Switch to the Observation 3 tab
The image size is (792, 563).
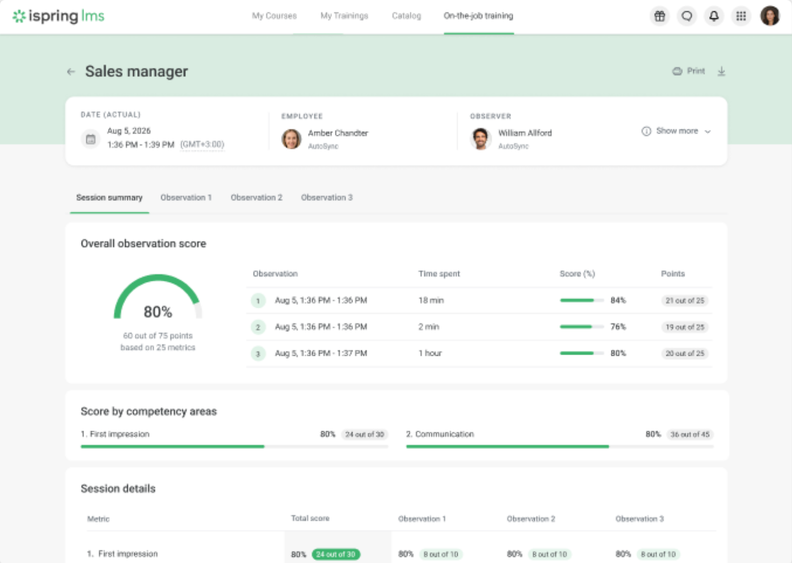(327, 197)
